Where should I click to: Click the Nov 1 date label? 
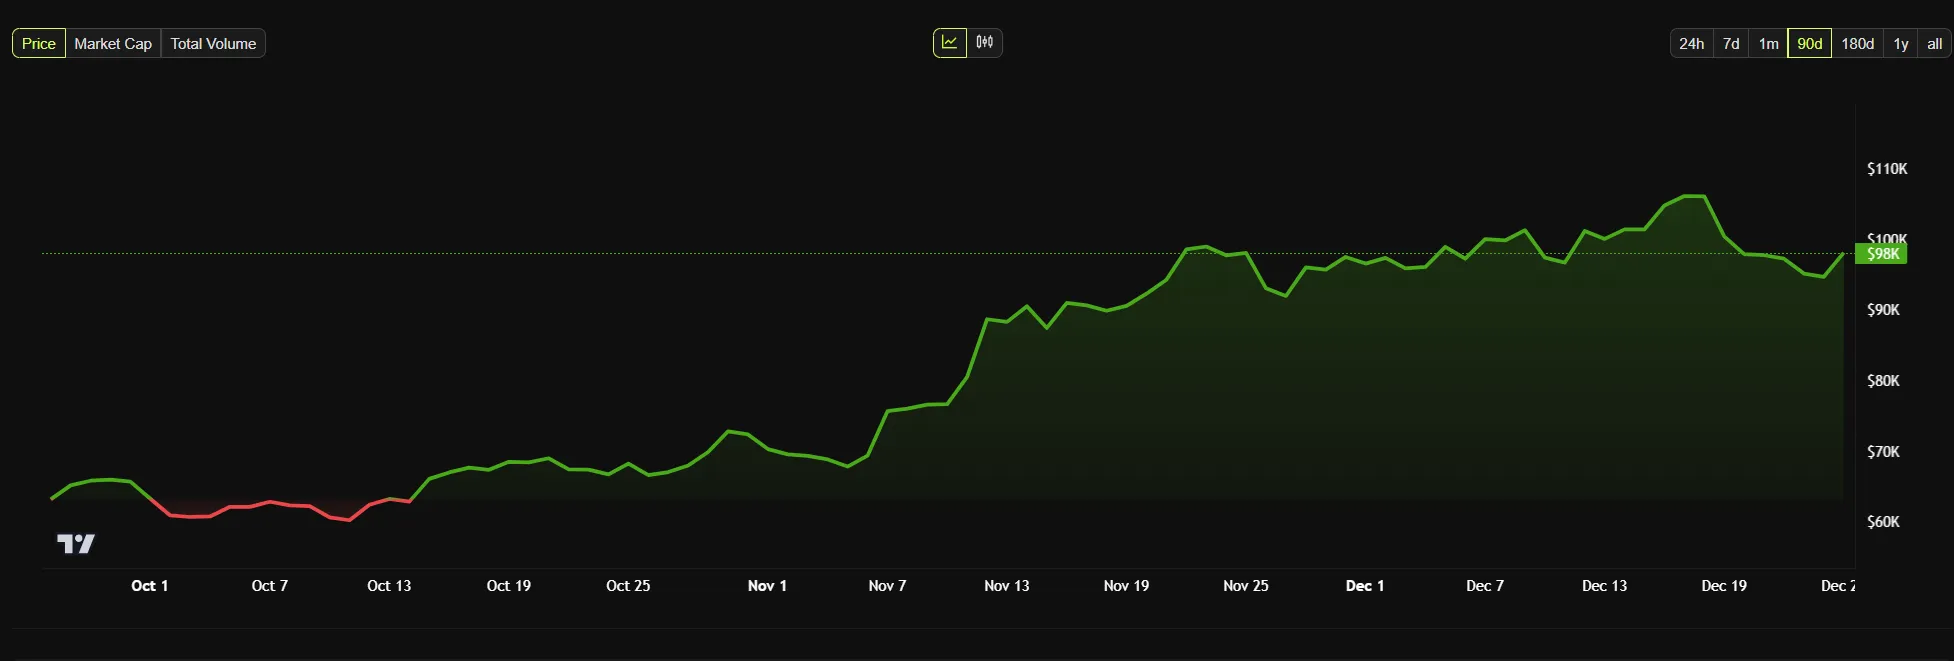point(767,586)
